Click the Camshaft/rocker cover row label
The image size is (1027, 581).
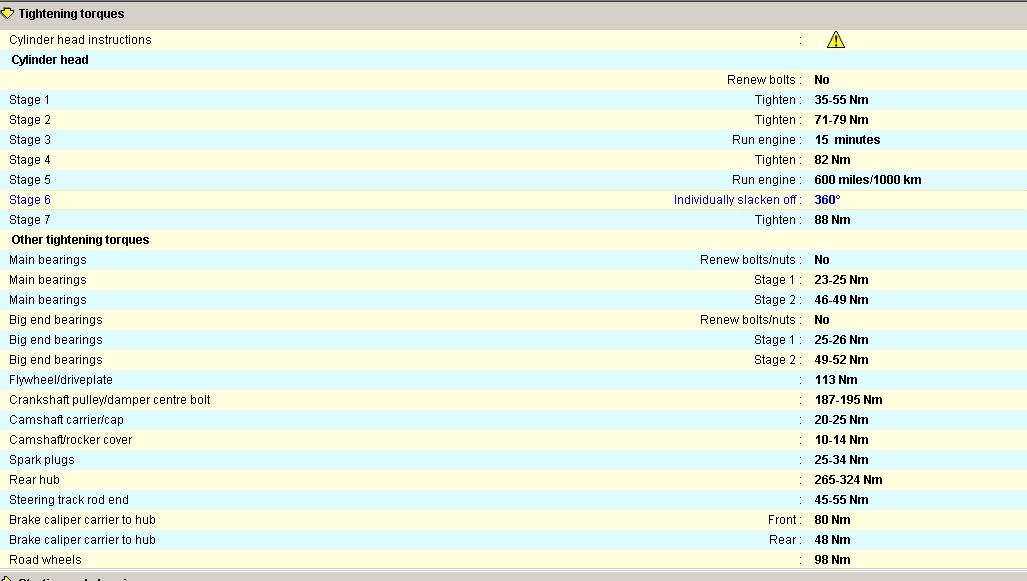[70, 440]
